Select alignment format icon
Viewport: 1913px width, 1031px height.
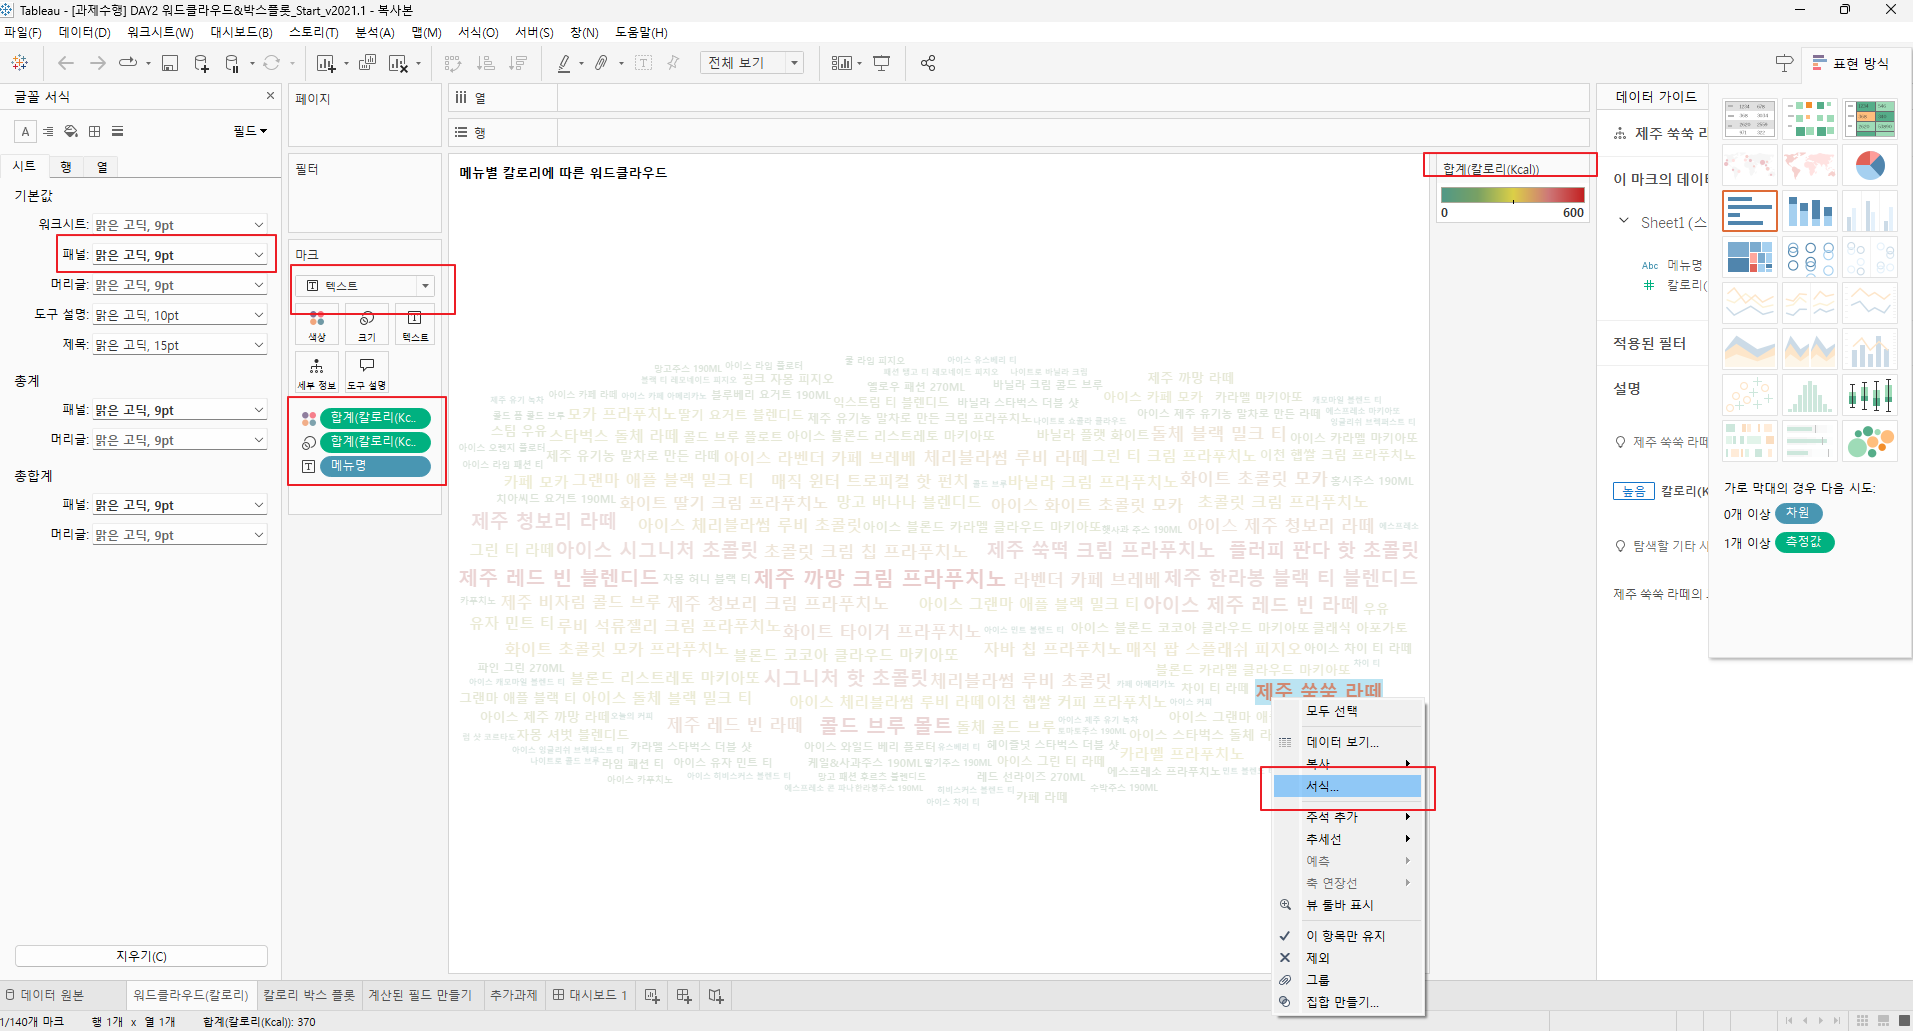pos(48,131)
